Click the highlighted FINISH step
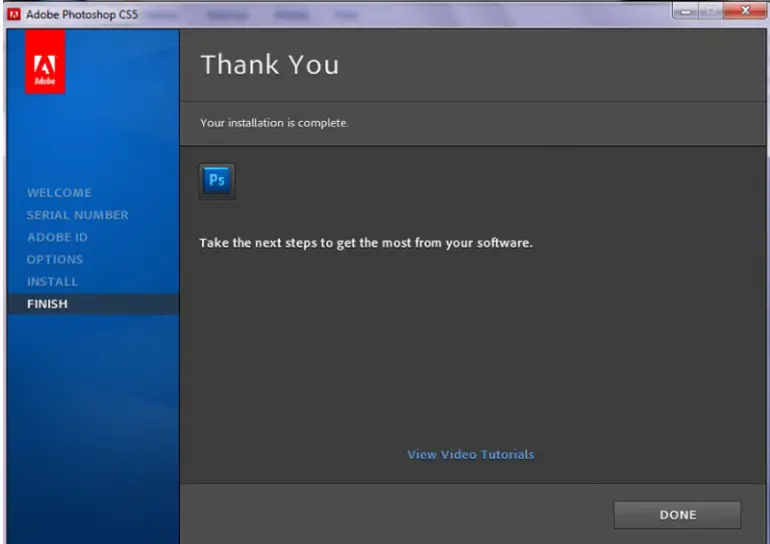Screen dimensions: 770x544 tap(48, 304)
